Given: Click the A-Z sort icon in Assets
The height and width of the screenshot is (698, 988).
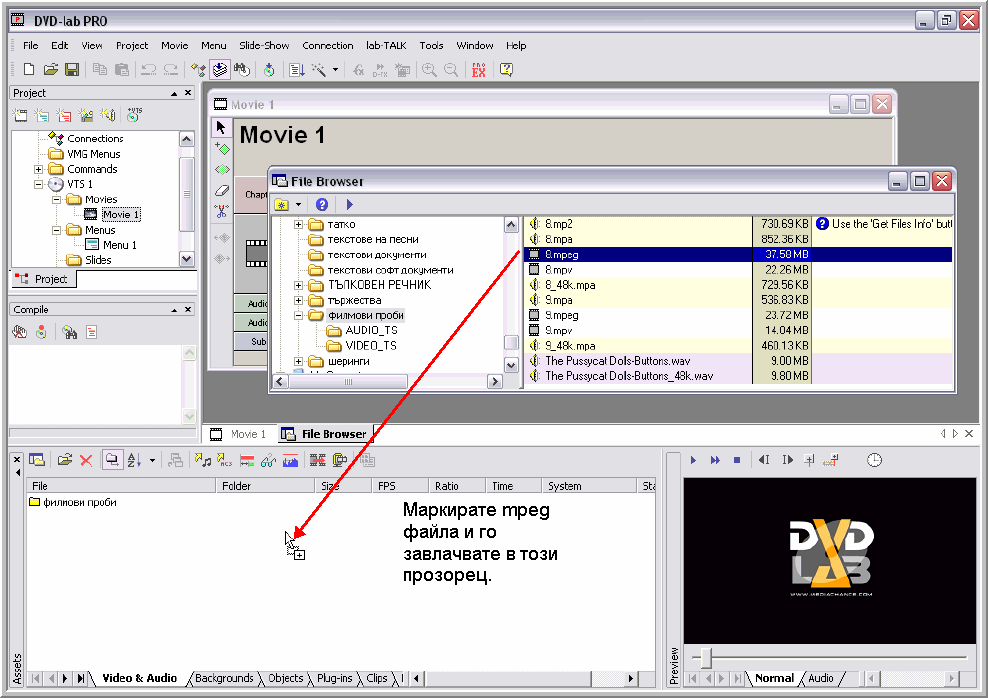Looking at the screenshot, I should [134, 461].
